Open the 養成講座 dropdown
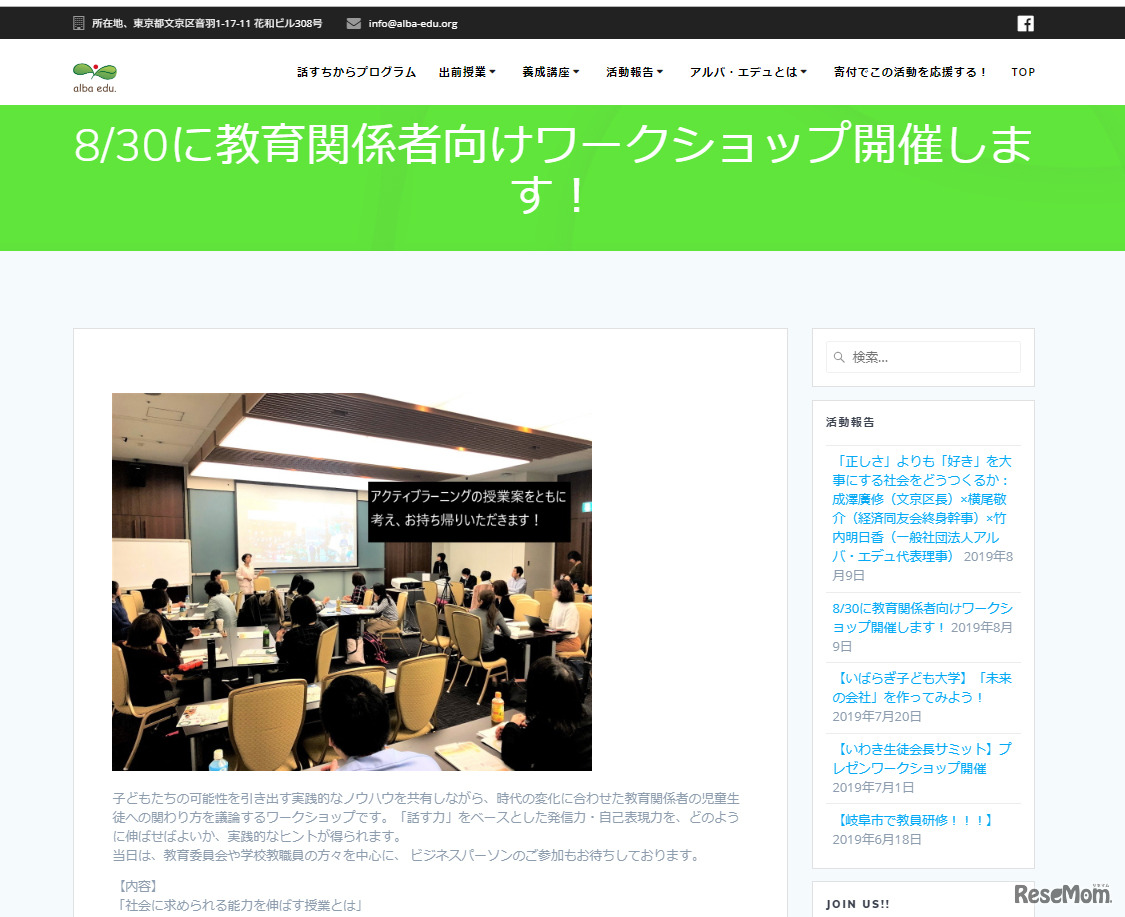Screen dimensions: 1125x917 [x=548, y=71]
